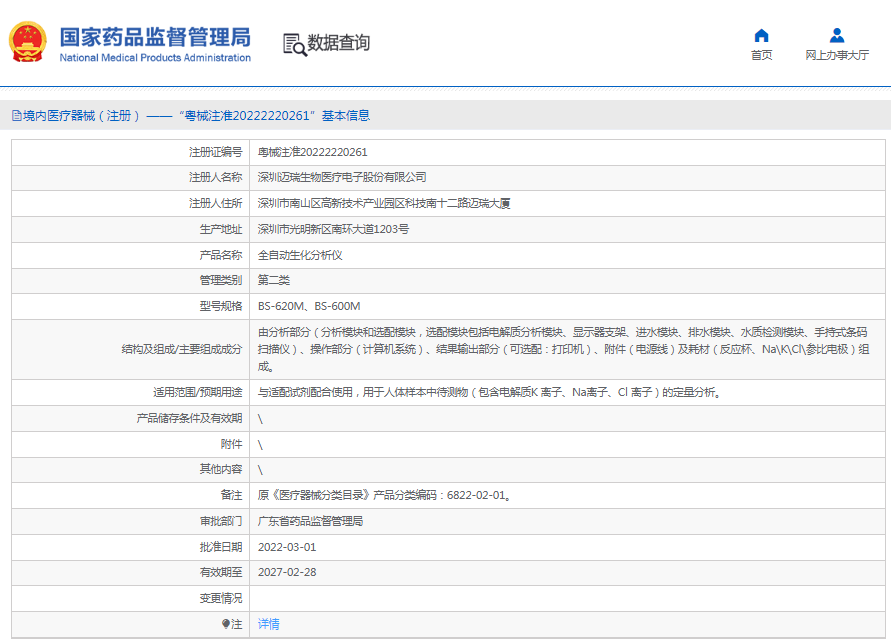The height and width of the screenshot is (643, 891).
Task: Select registration number 粤械注准20222220261 value
Action: [x=313, y=152]
